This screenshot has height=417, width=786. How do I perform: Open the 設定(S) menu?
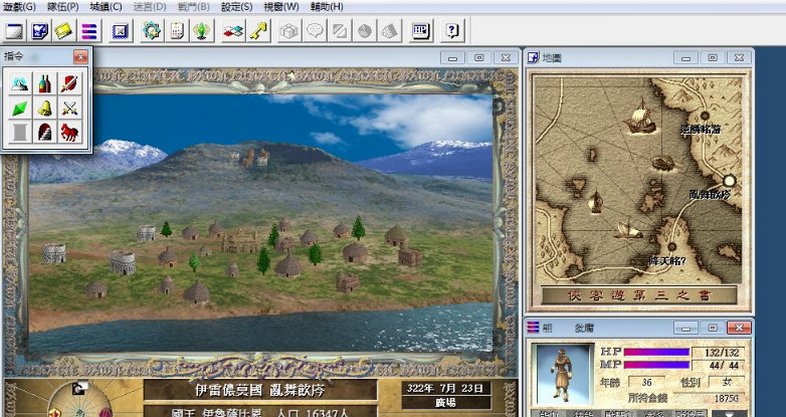pos(237,7)
